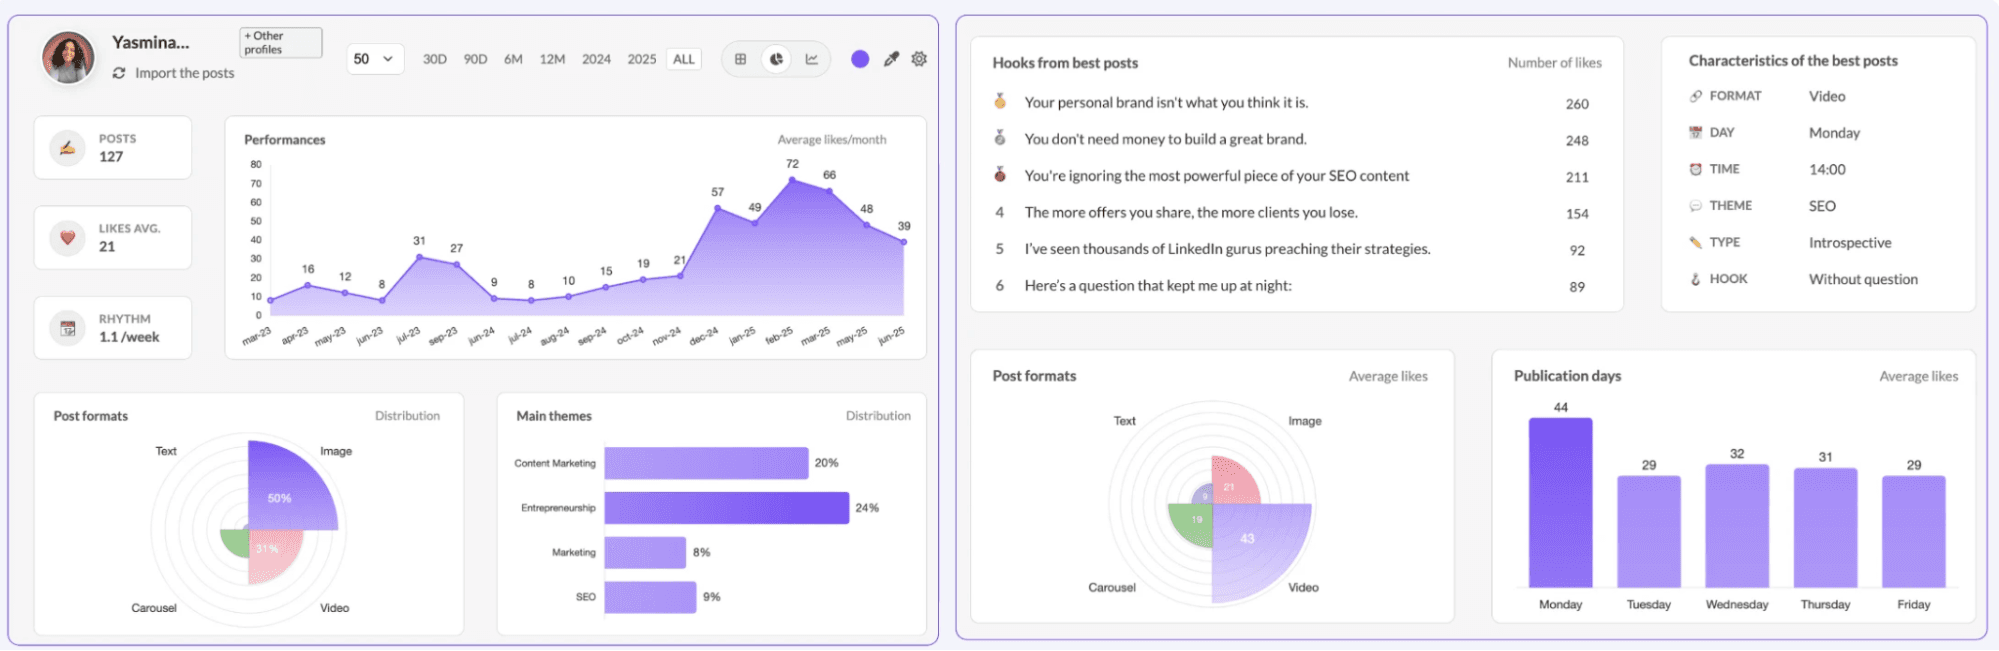Click the Friday bar in Publication days

pyautogui.click(x=1914, y=531)
